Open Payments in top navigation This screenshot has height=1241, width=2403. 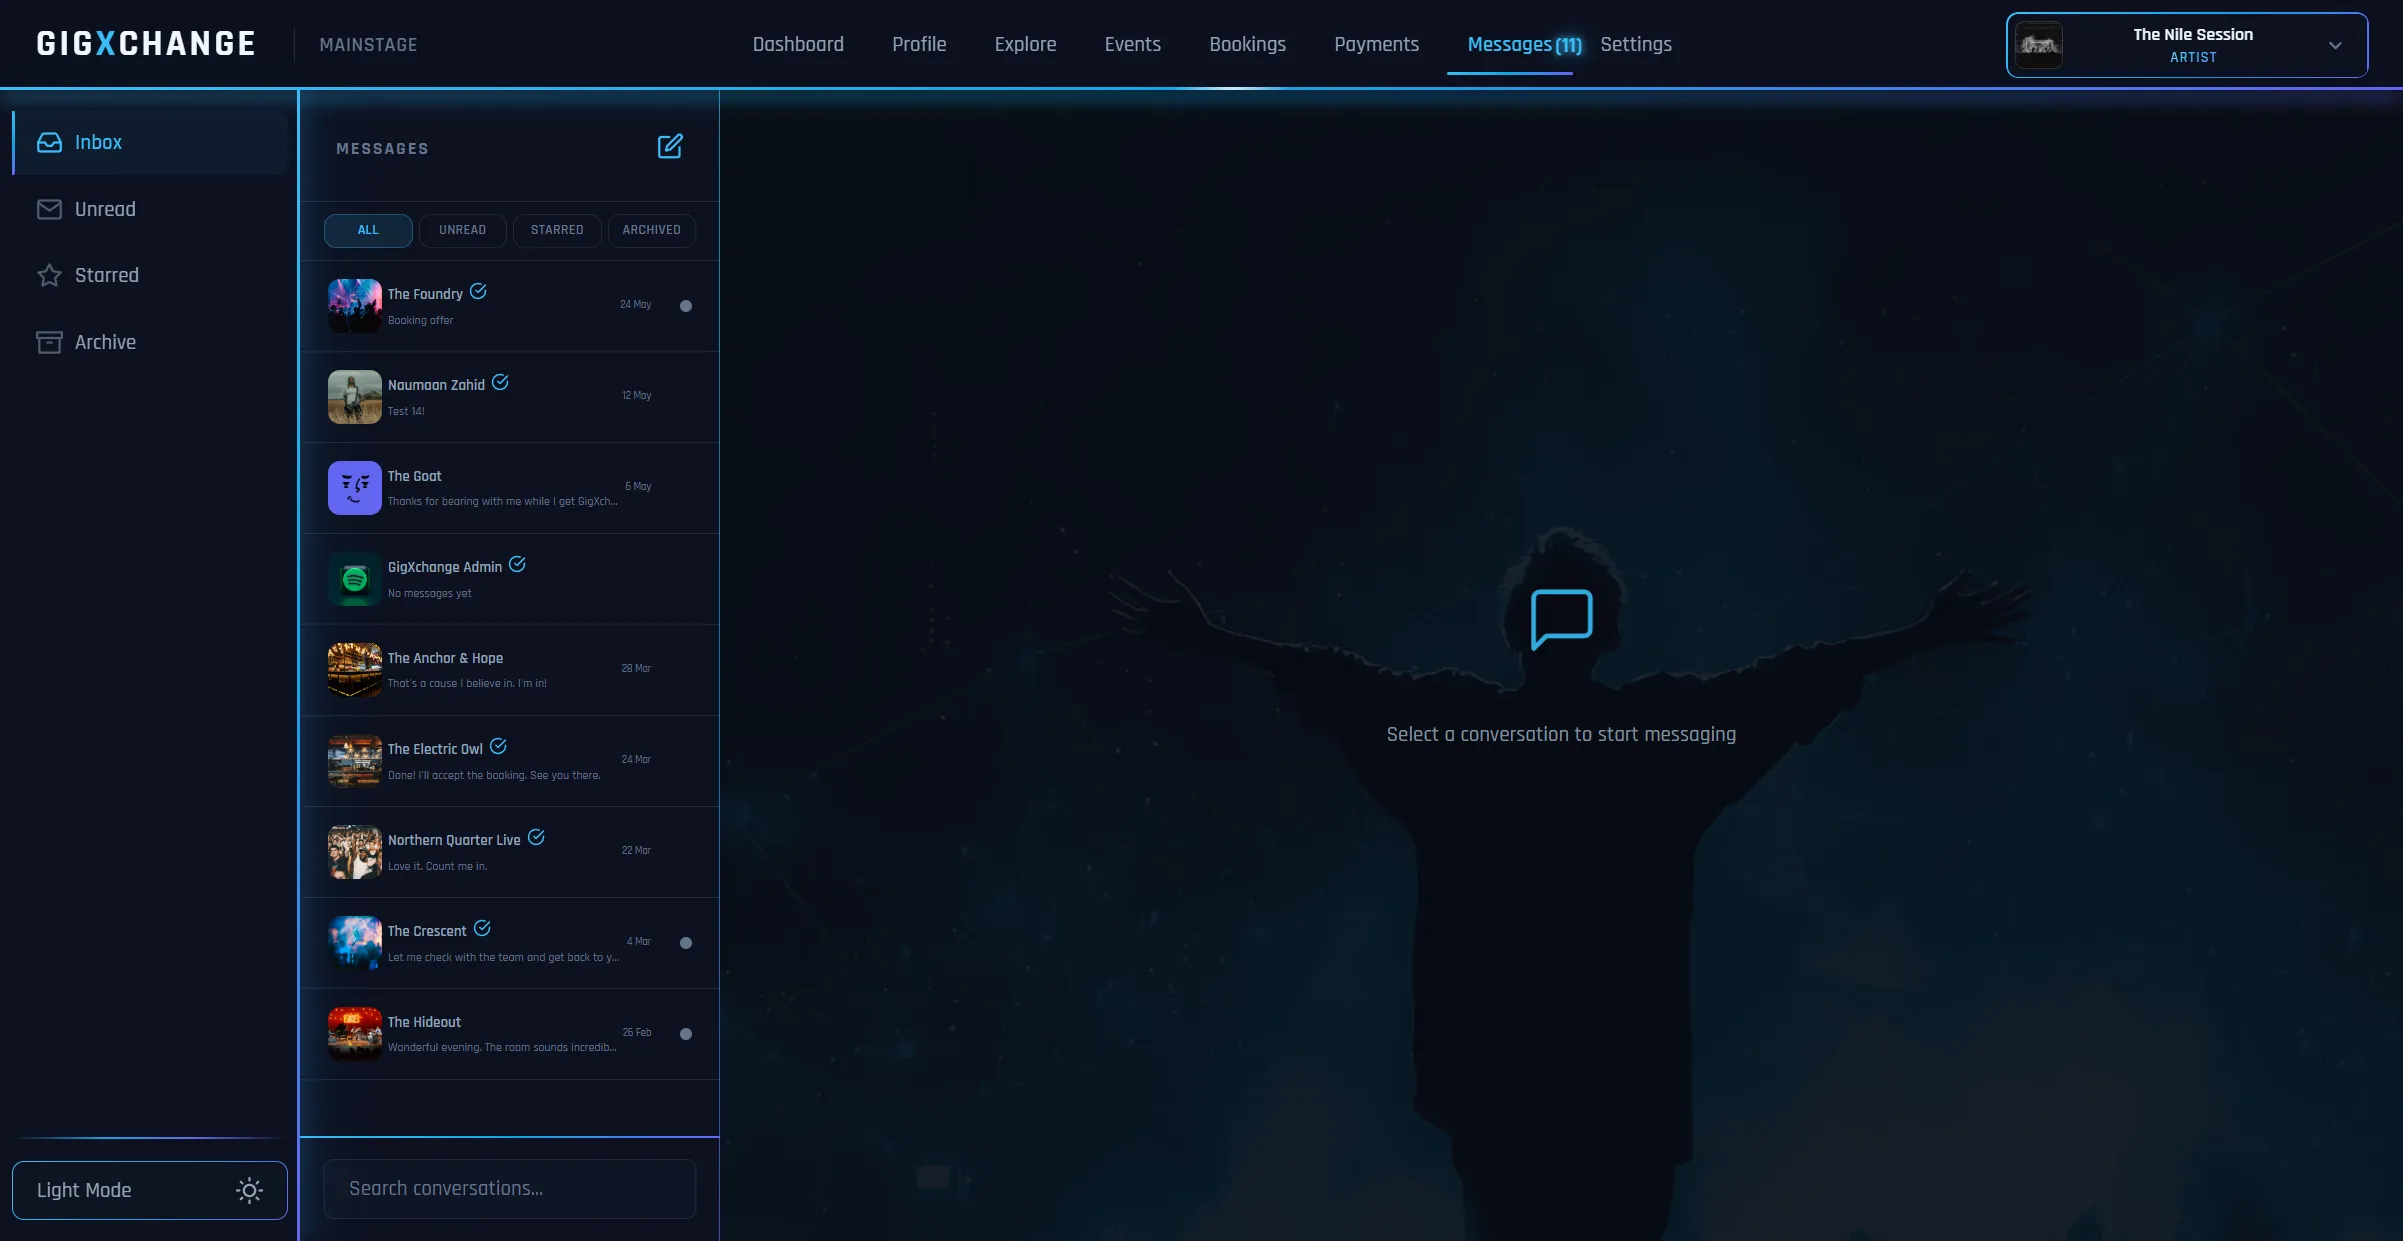tap(1376, 44)
